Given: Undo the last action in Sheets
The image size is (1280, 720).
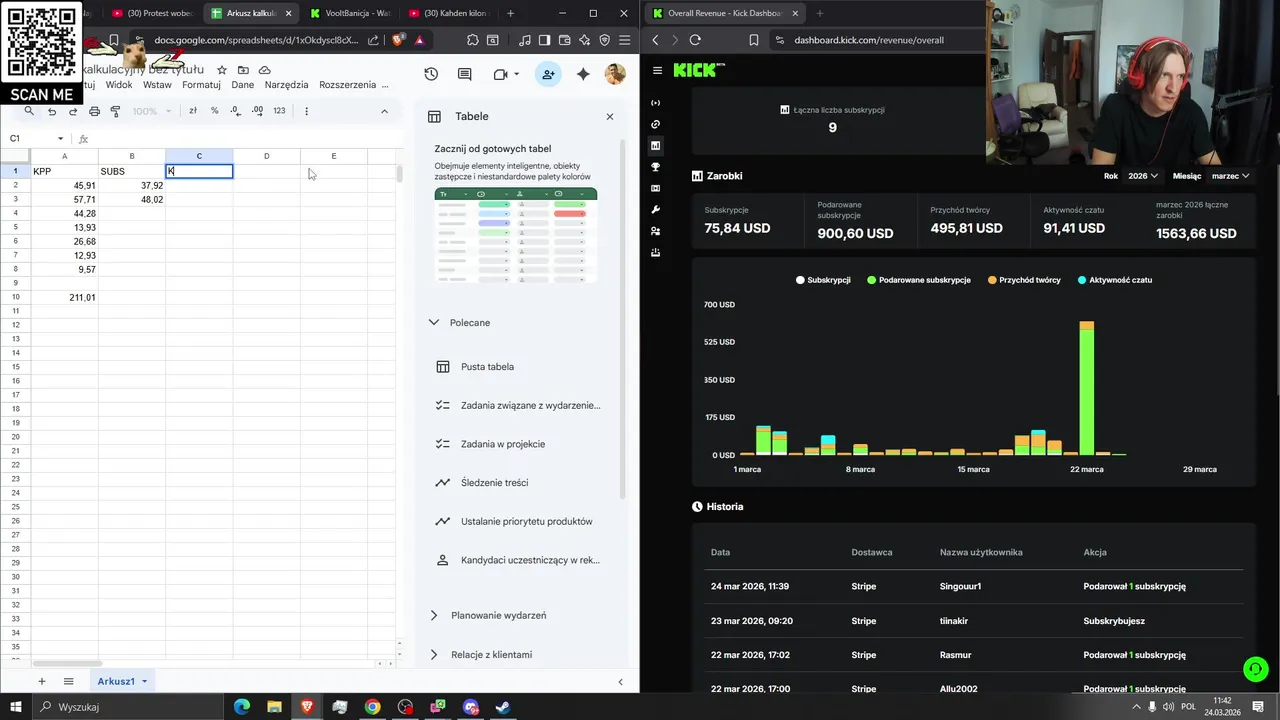Looking at the screenshot, I should 52,111.
